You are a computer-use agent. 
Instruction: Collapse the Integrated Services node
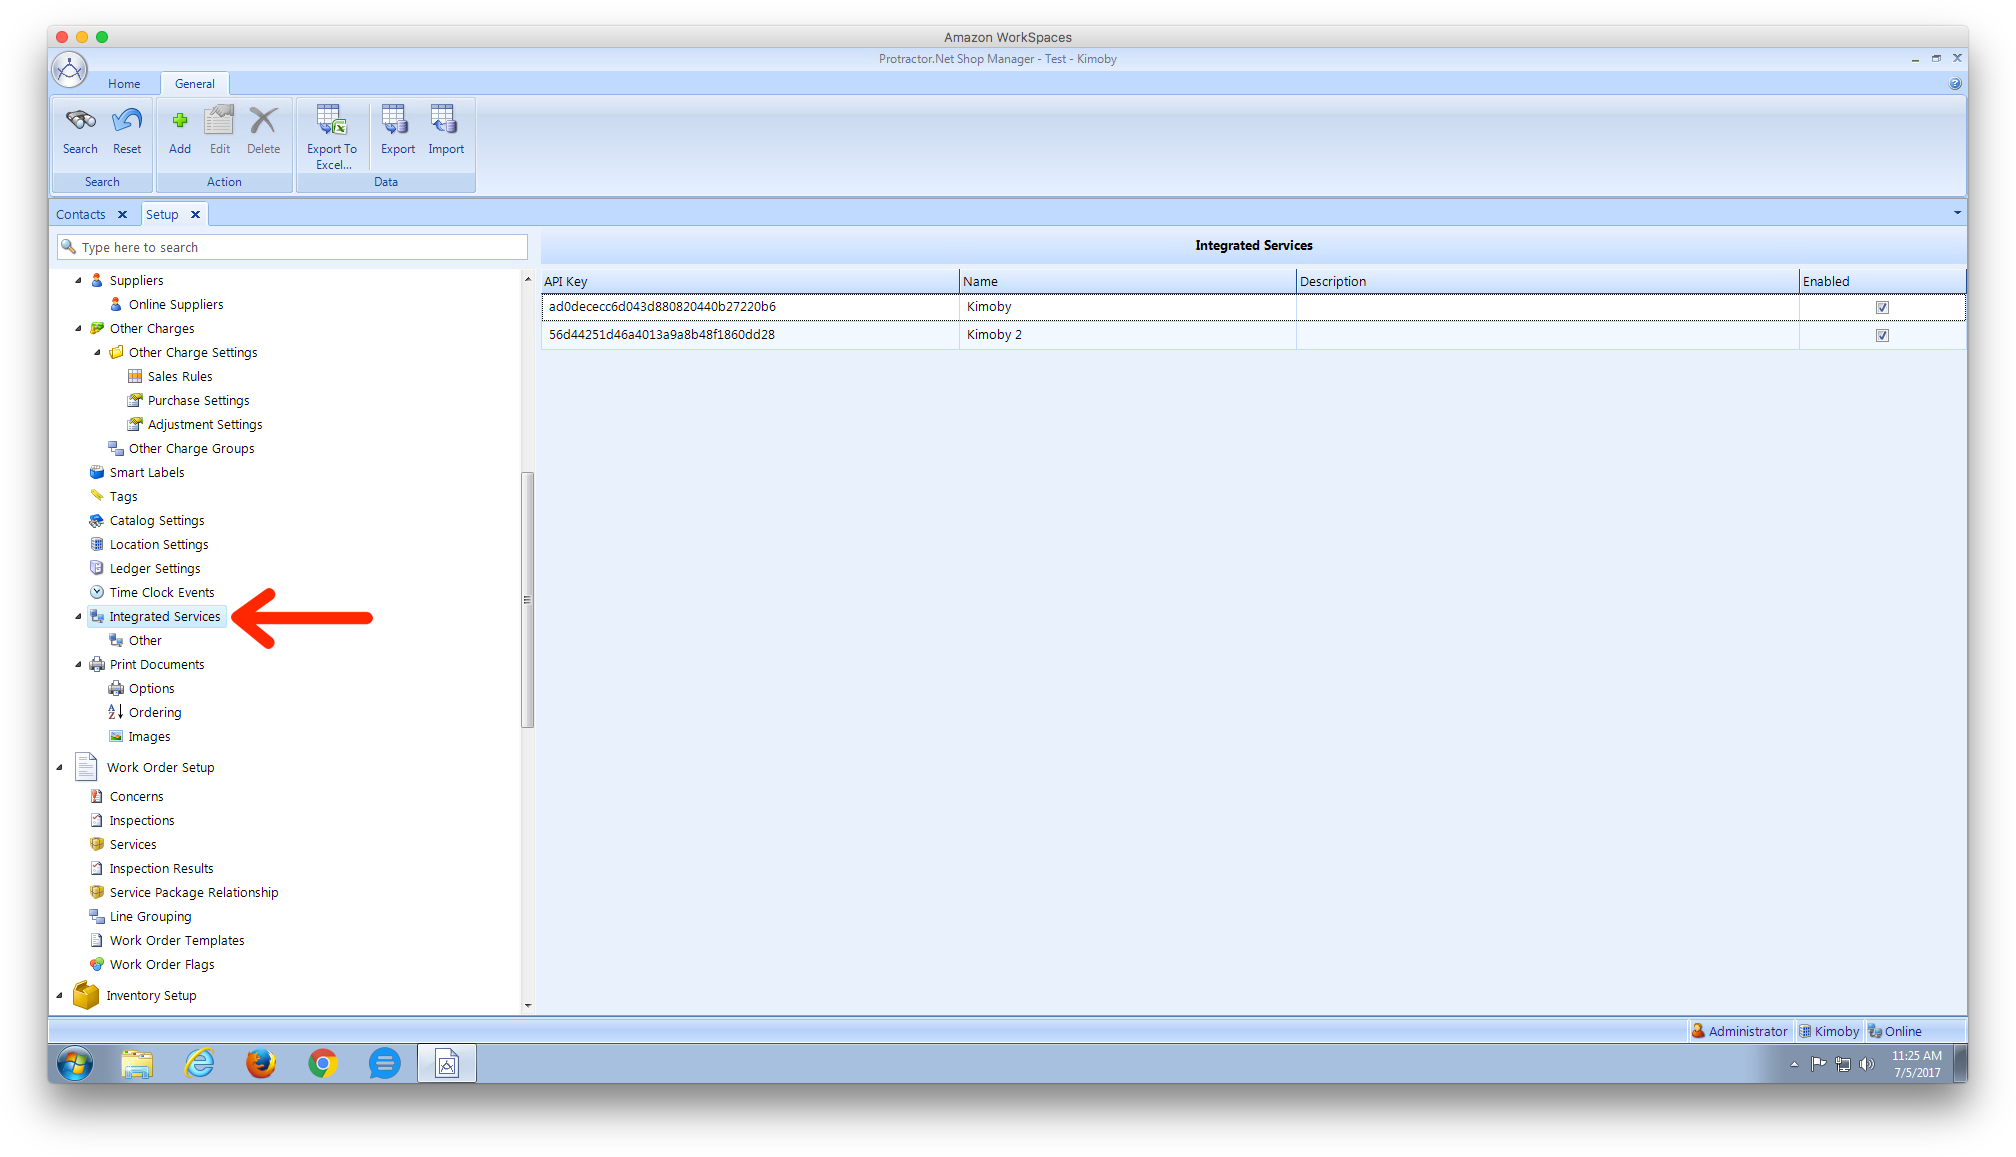[x=79, y=617]
